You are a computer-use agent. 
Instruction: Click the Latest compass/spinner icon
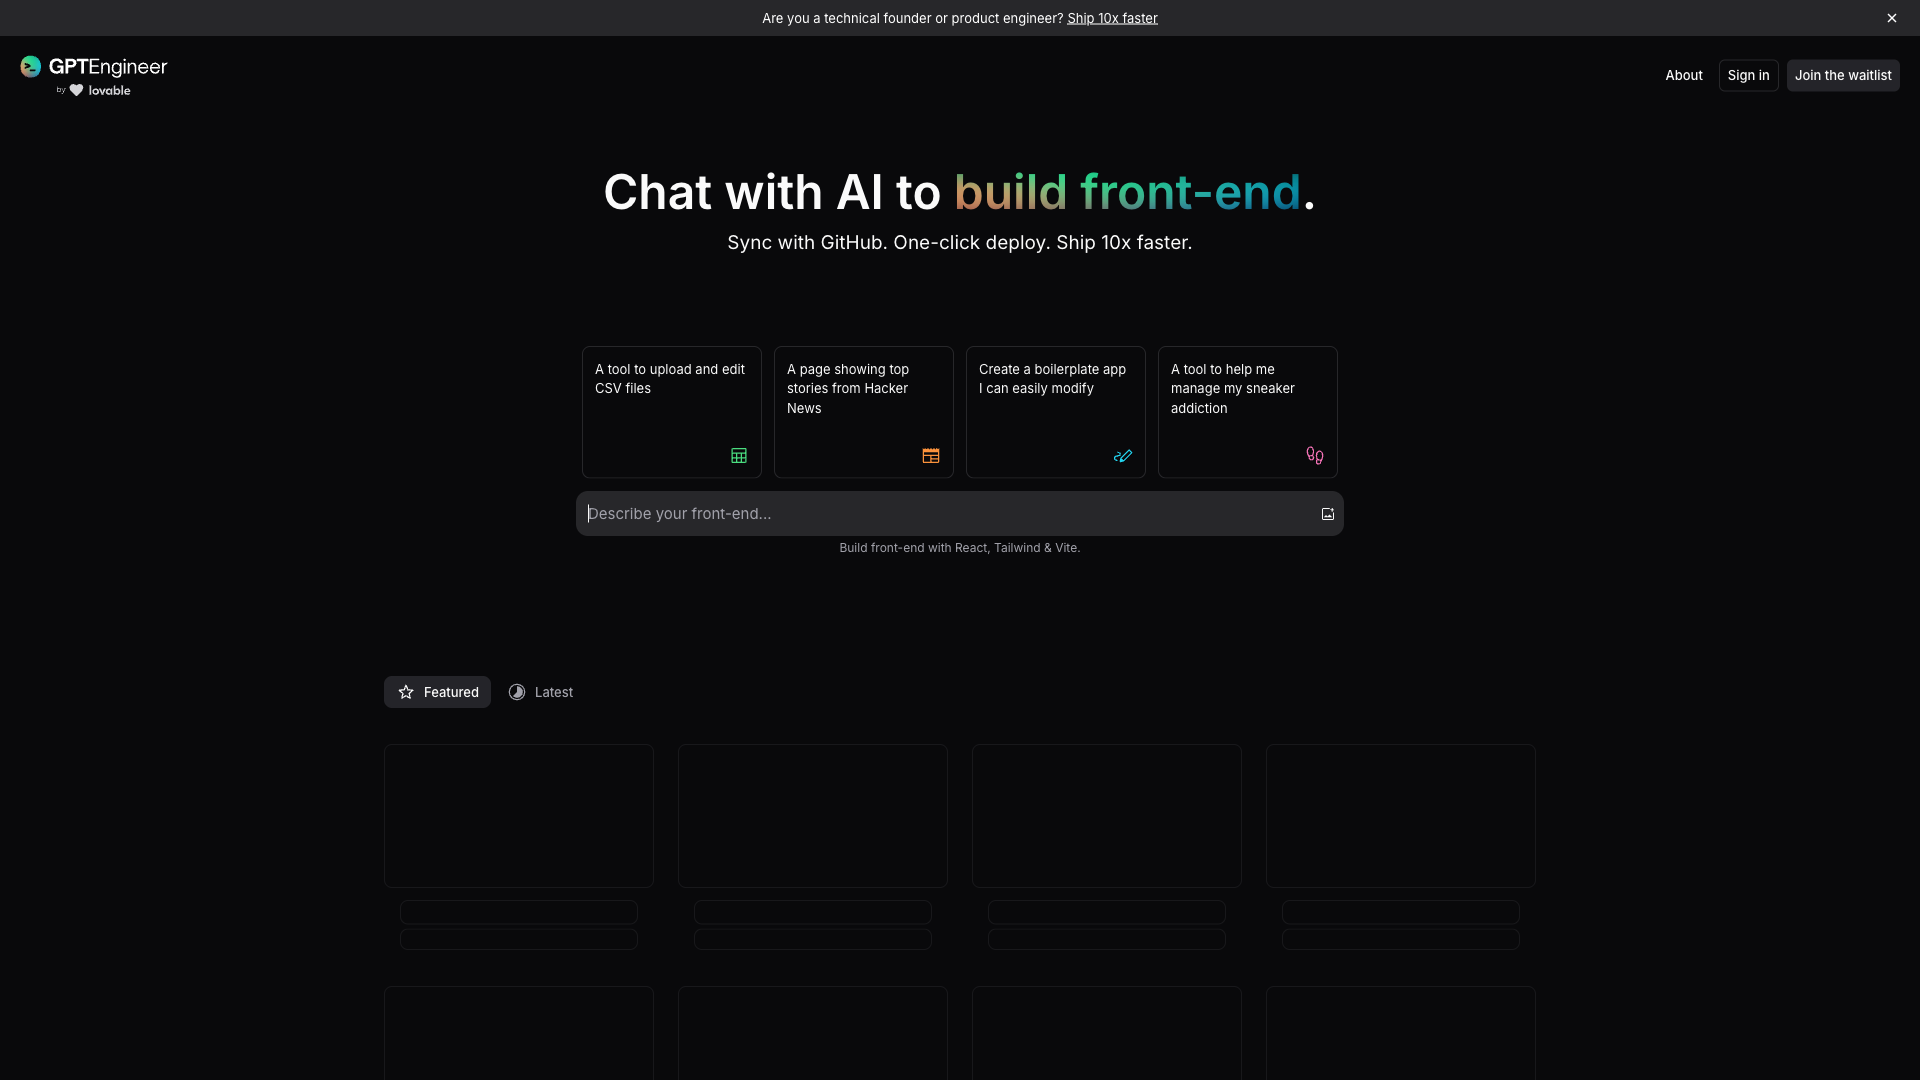tap(517, 692)
